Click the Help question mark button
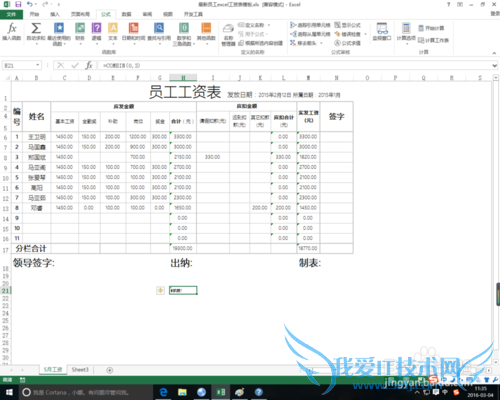Screen dimensions: 500x400 (x=449, y=4)
